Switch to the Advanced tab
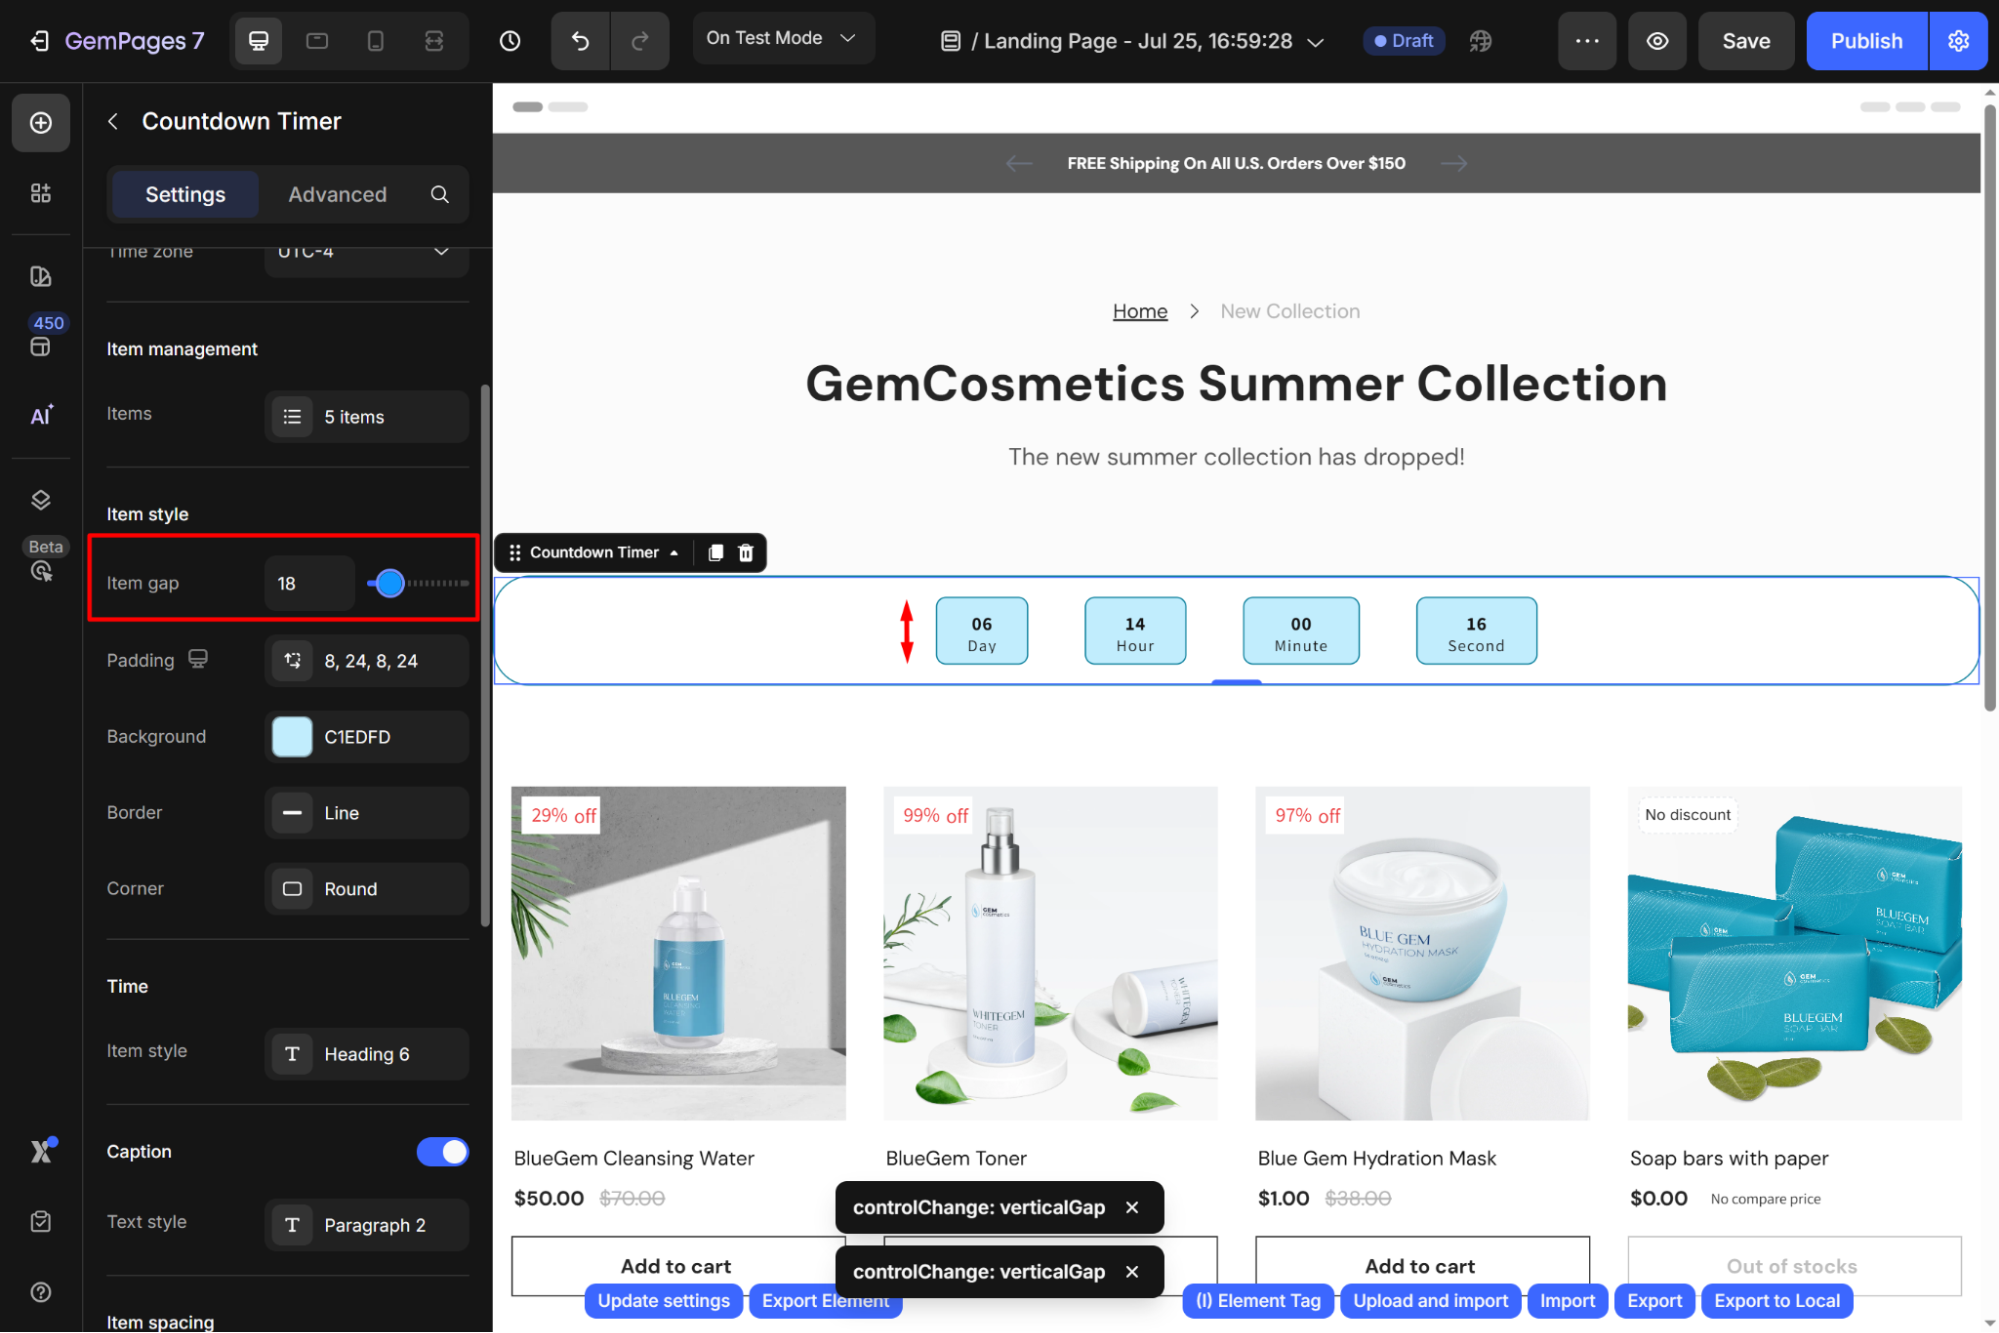The height and width of the screenshot is (1333, 1999). [337, 194]
